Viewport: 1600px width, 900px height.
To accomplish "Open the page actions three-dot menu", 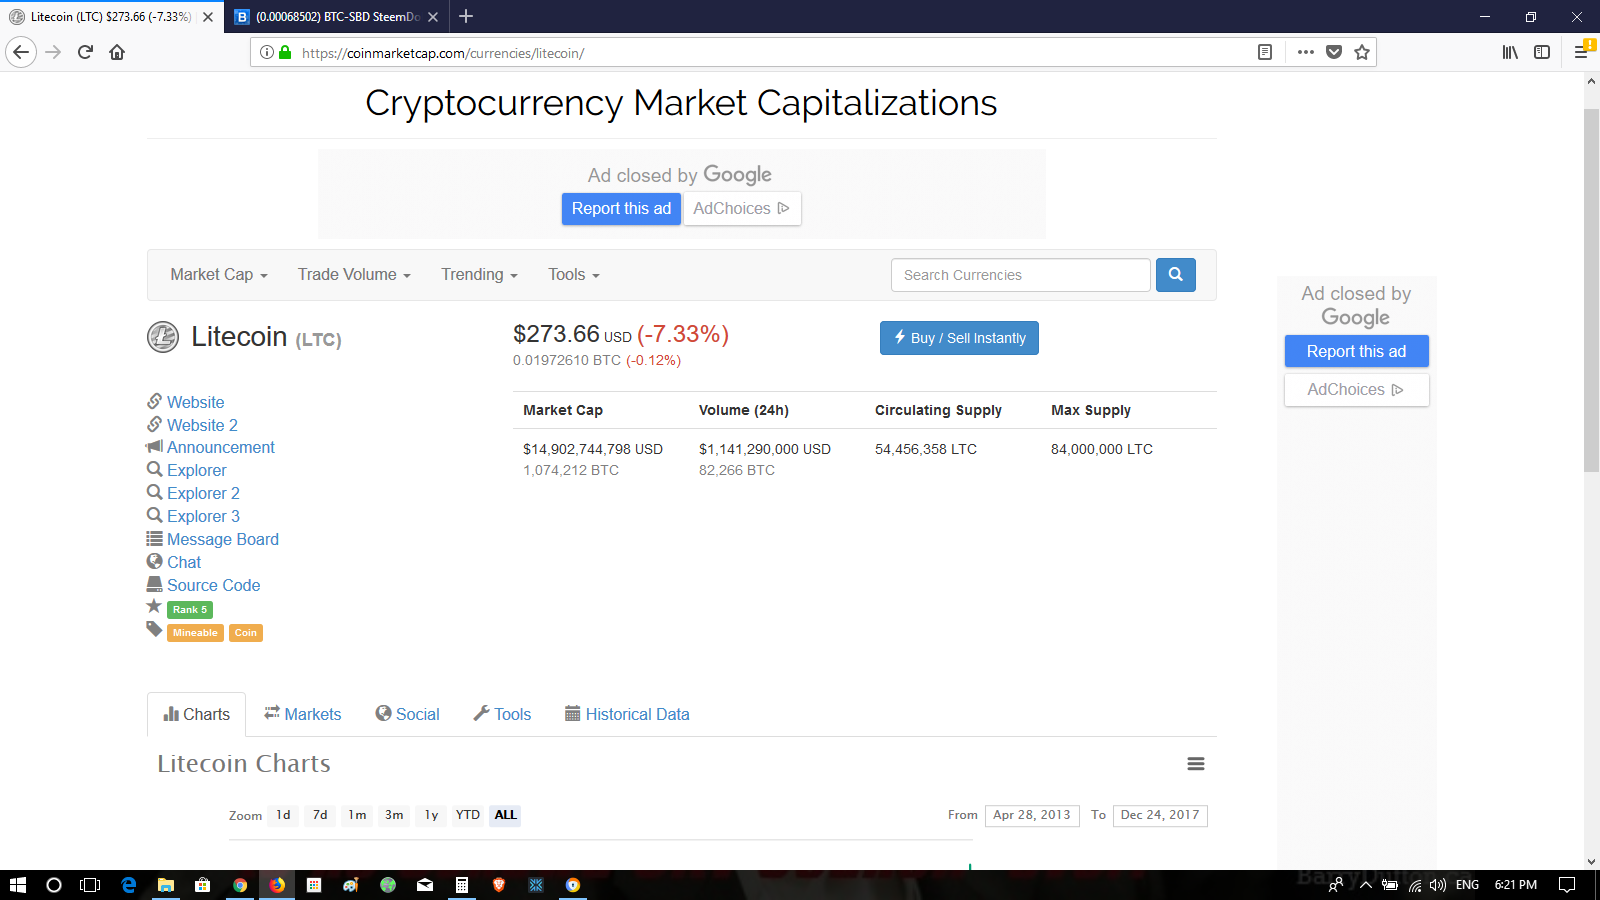I will click(x=1305, y=52).
